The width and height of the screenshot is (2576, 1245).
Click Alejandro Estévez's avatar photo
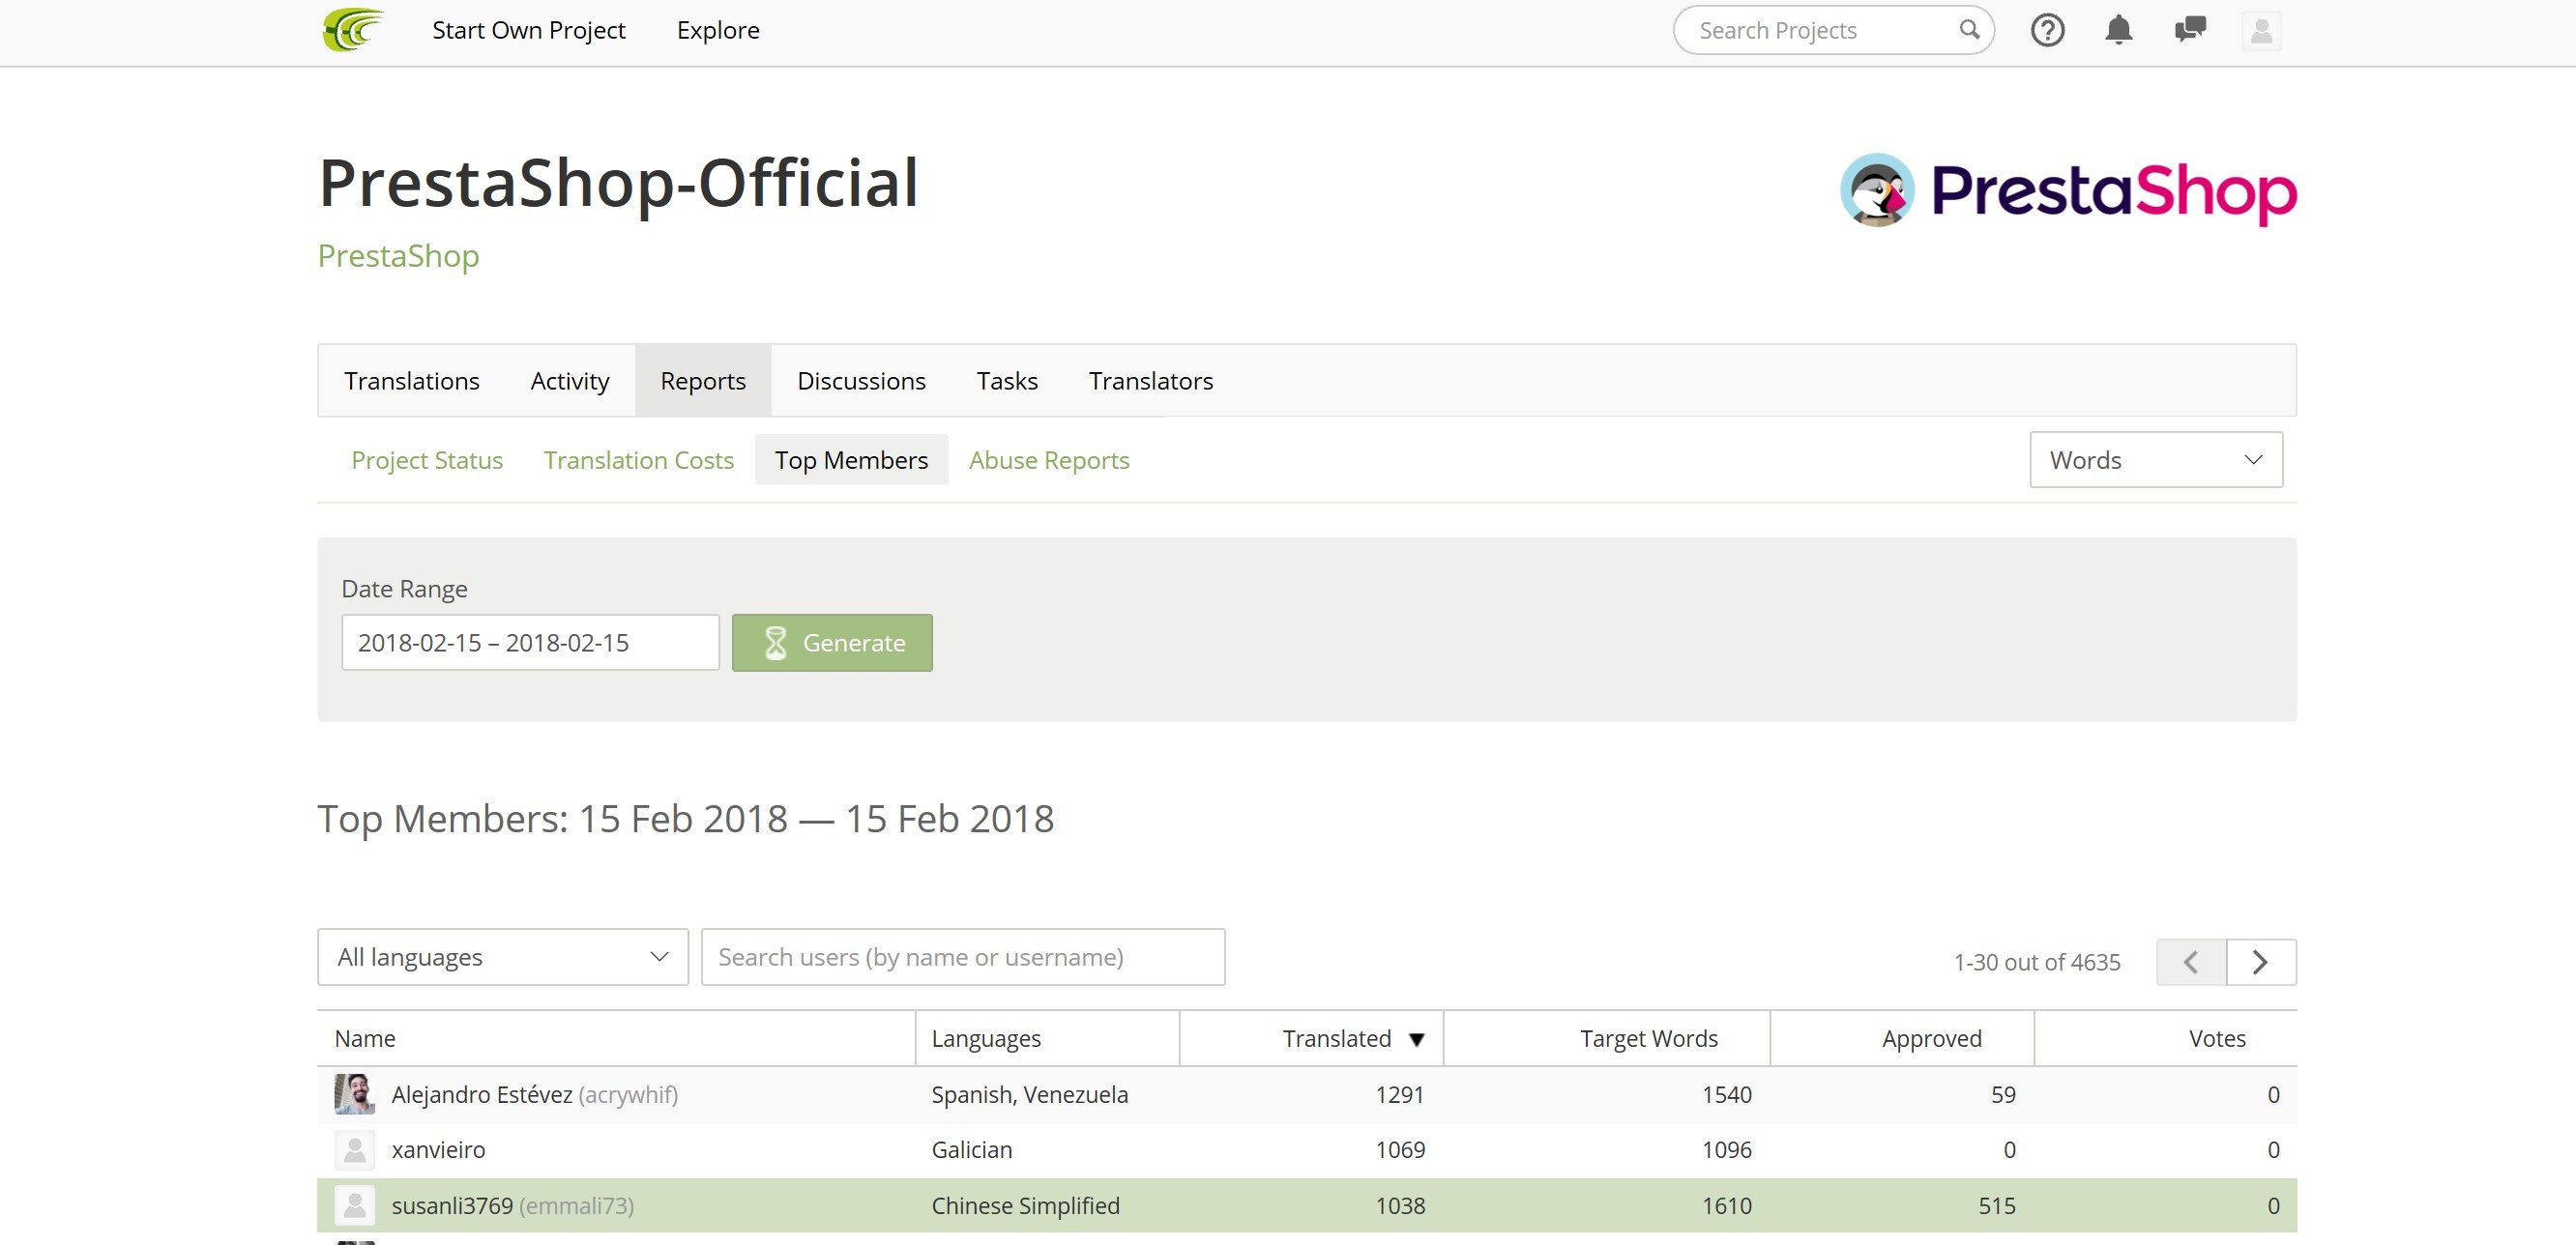pyautogui.click(x=354, y=1094)
